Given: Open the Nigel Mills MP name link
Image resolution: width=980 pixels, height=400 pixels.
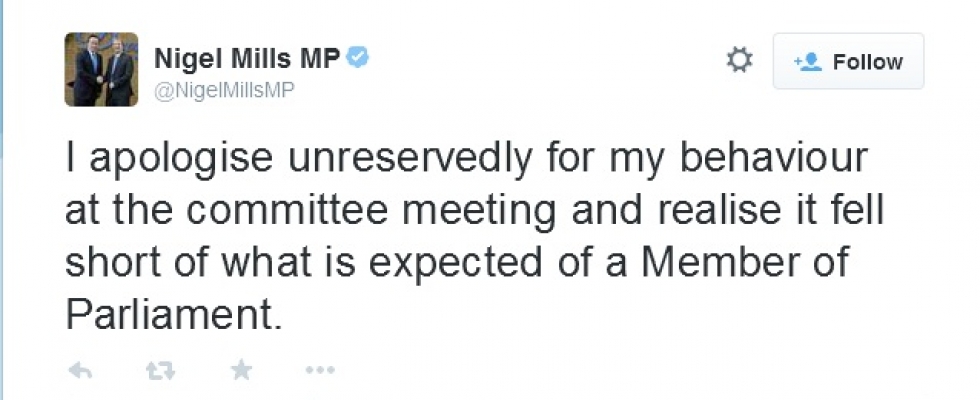Looking at the screenshot, I should pyautogui.click(x=246, y=60).
